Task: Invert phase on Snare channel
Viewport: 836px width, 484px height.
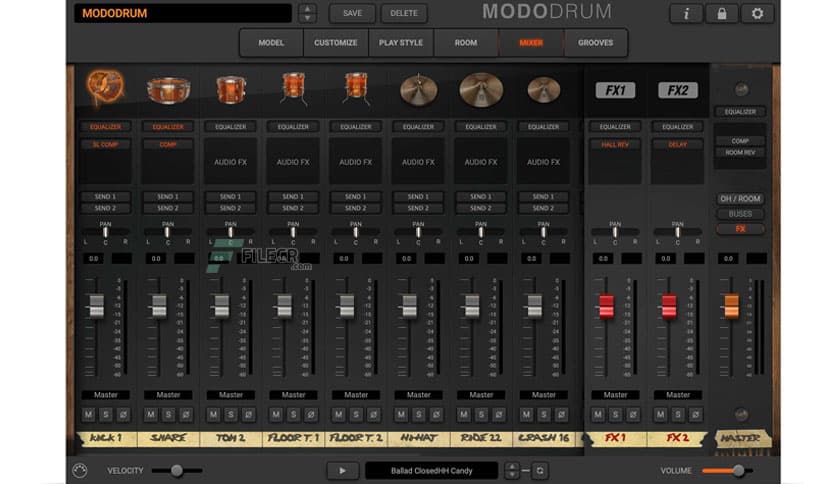Action: [186, 414]
